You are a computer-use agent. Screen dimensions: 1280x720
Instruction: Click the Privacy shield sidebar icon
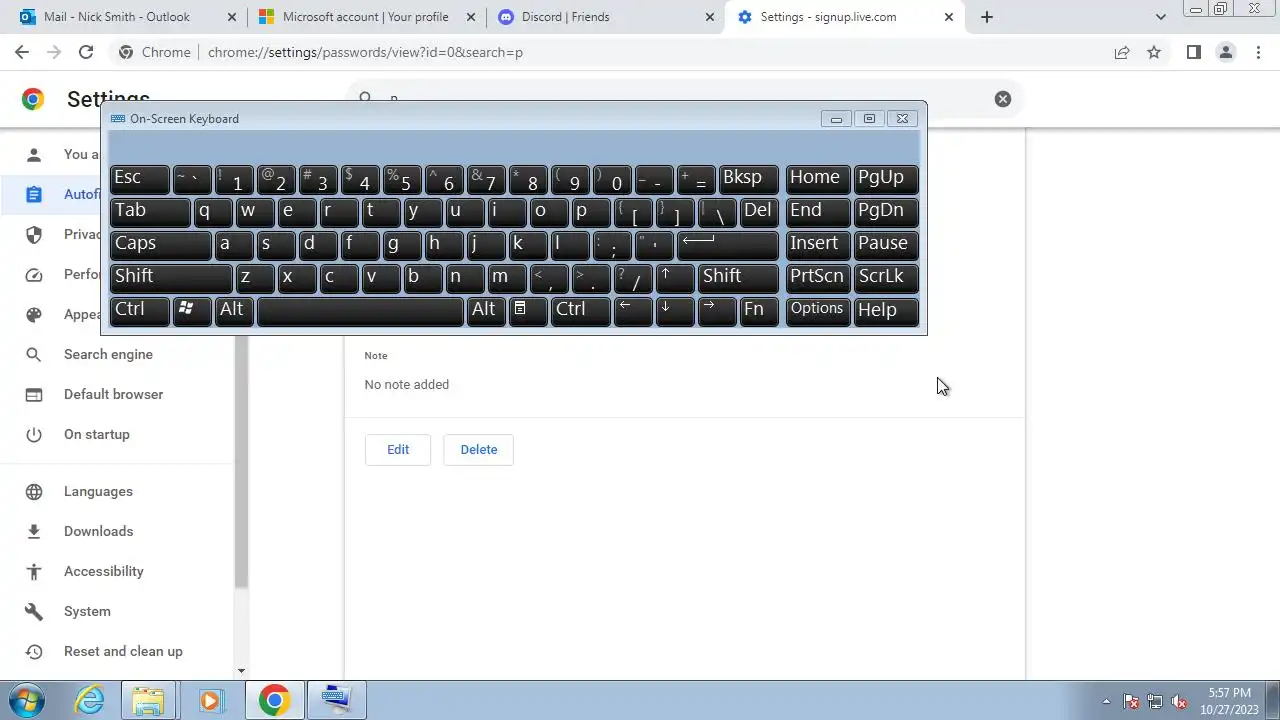point(34,234)
